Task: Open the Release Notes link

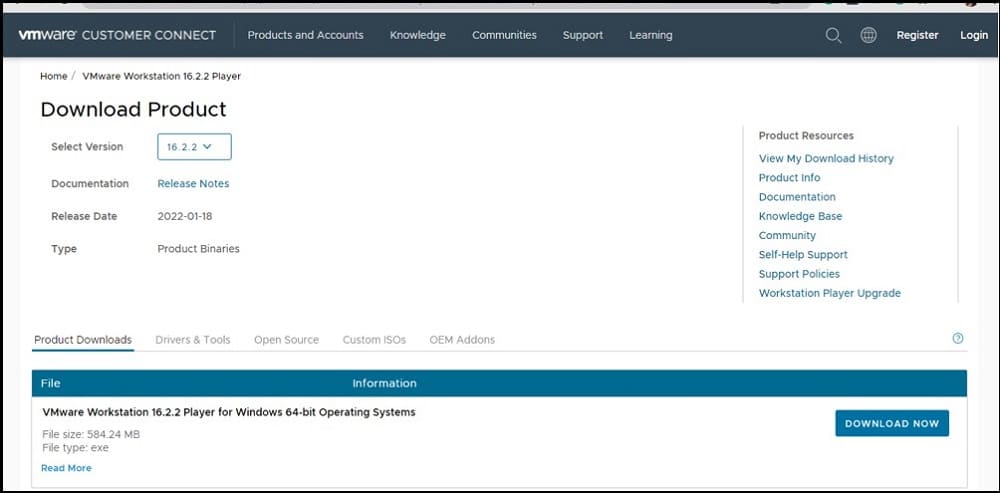Action: click(x=193, y=184)
